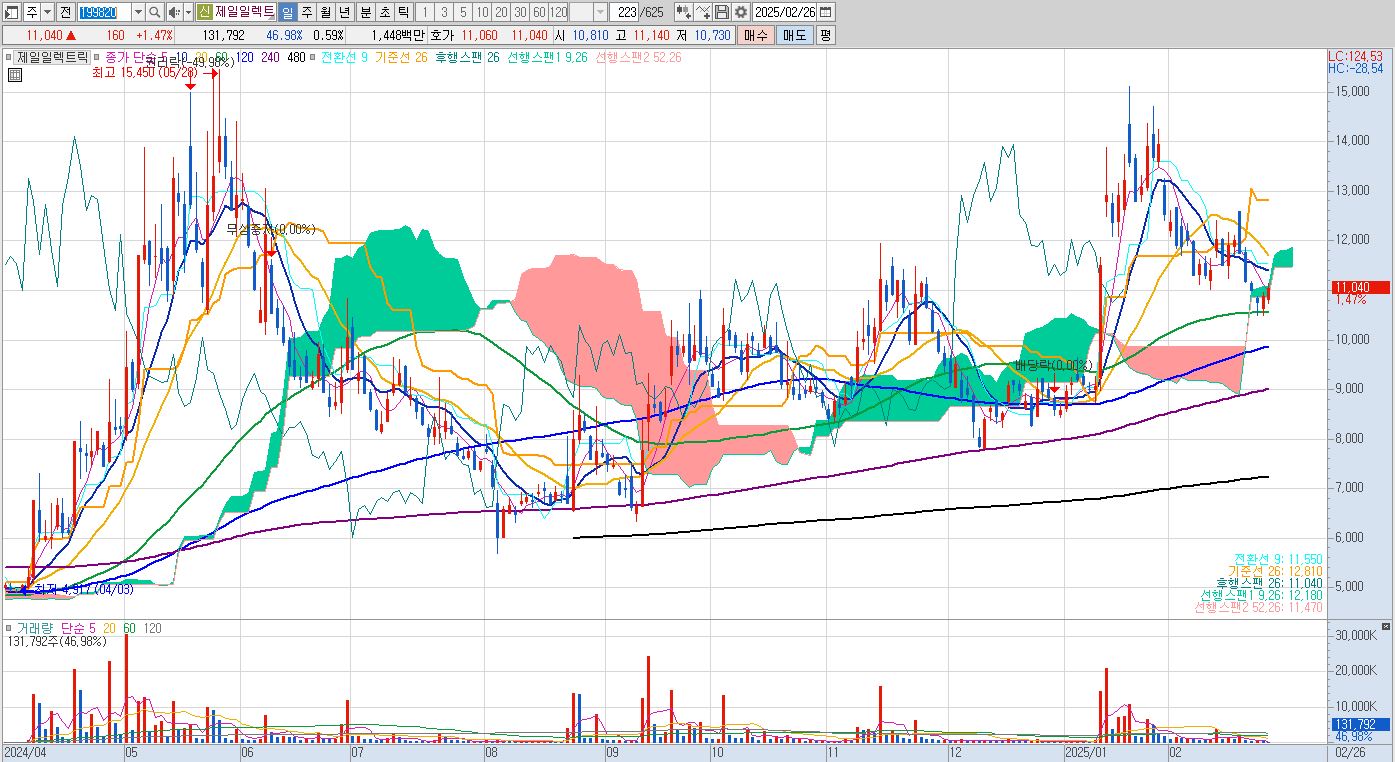
Task: Toggle the 분 minute chart button
Action: pyautogui.click(x=365, y=12)
